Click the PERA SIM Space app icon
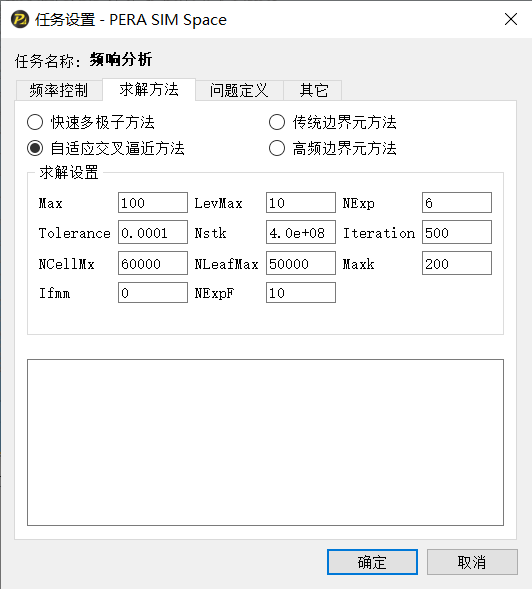This screenshot has width=532, height=589. click(20, 20)
